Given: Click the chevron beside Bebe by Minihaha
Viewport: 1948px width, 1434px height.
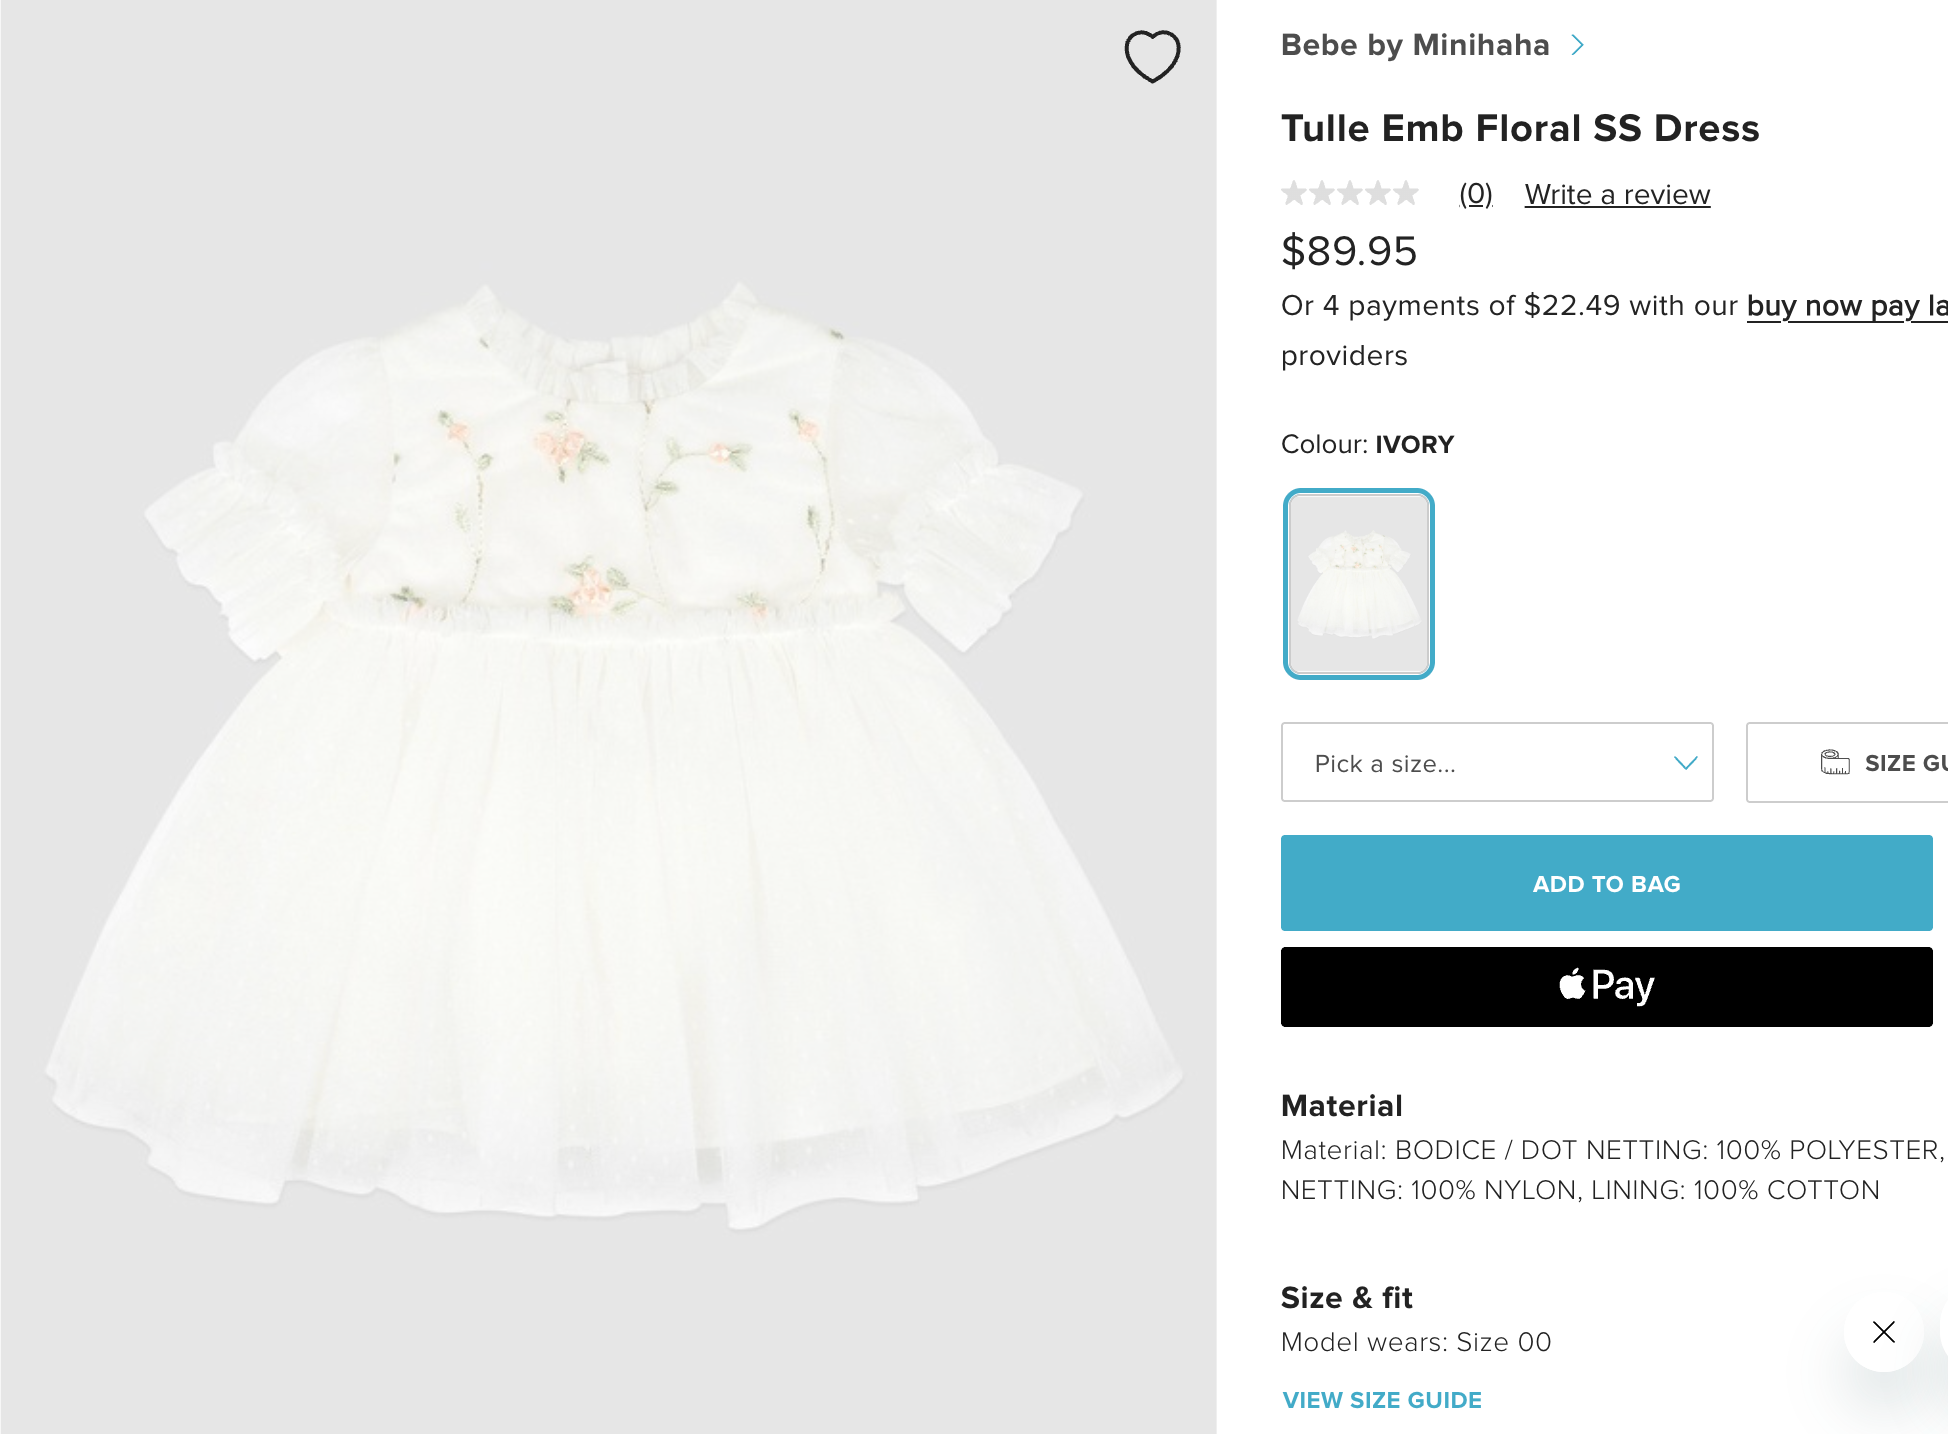Looking at the screenshot, I should pos(1577,45).
